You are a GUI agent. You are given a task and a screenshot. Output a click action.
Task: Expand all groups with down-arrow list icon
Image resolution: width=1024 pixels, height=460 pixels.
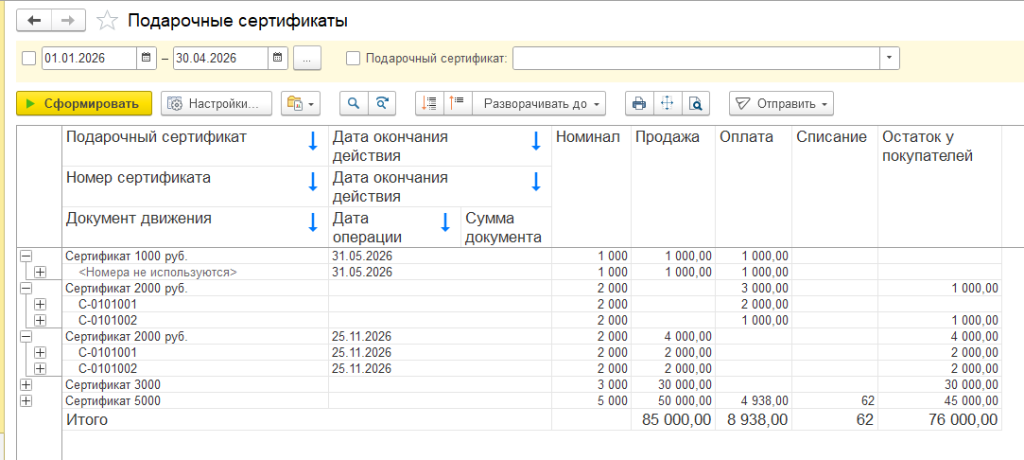429,103
